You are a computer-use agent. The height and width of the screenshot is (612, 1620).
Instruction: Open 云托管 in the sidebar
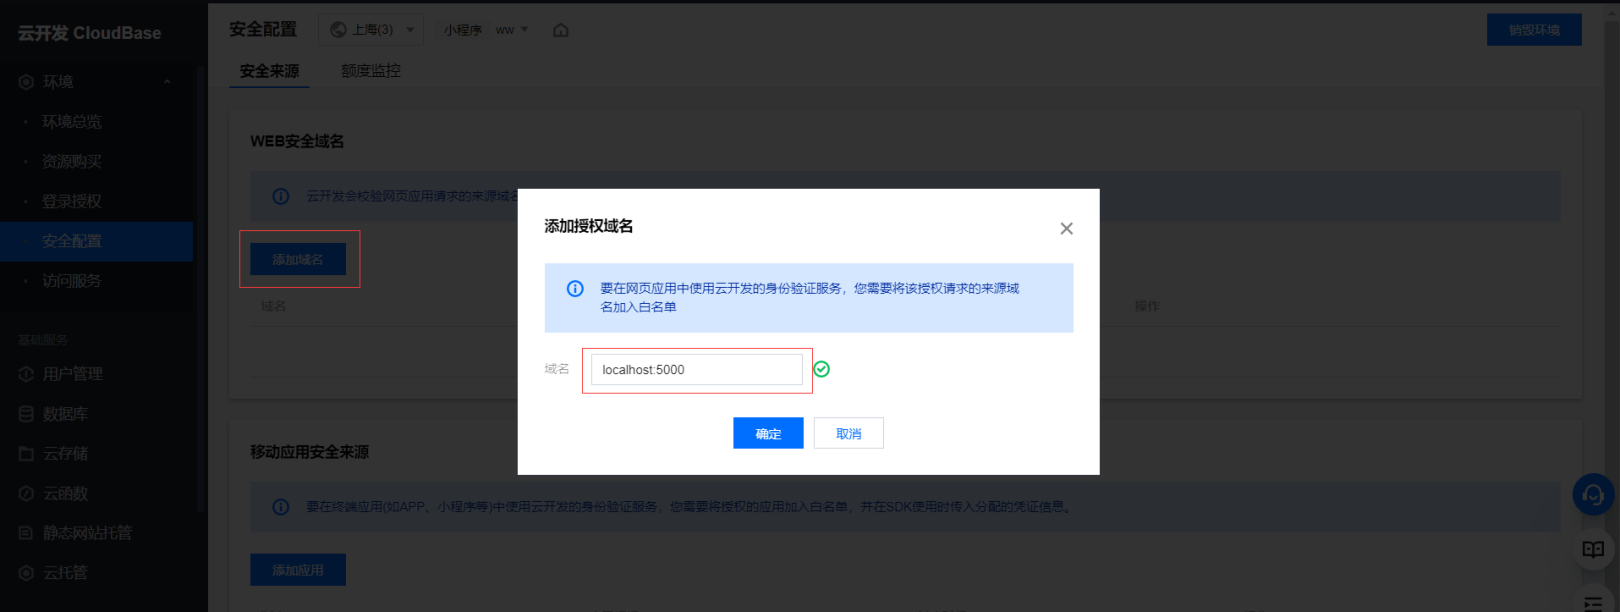point(65,573)
